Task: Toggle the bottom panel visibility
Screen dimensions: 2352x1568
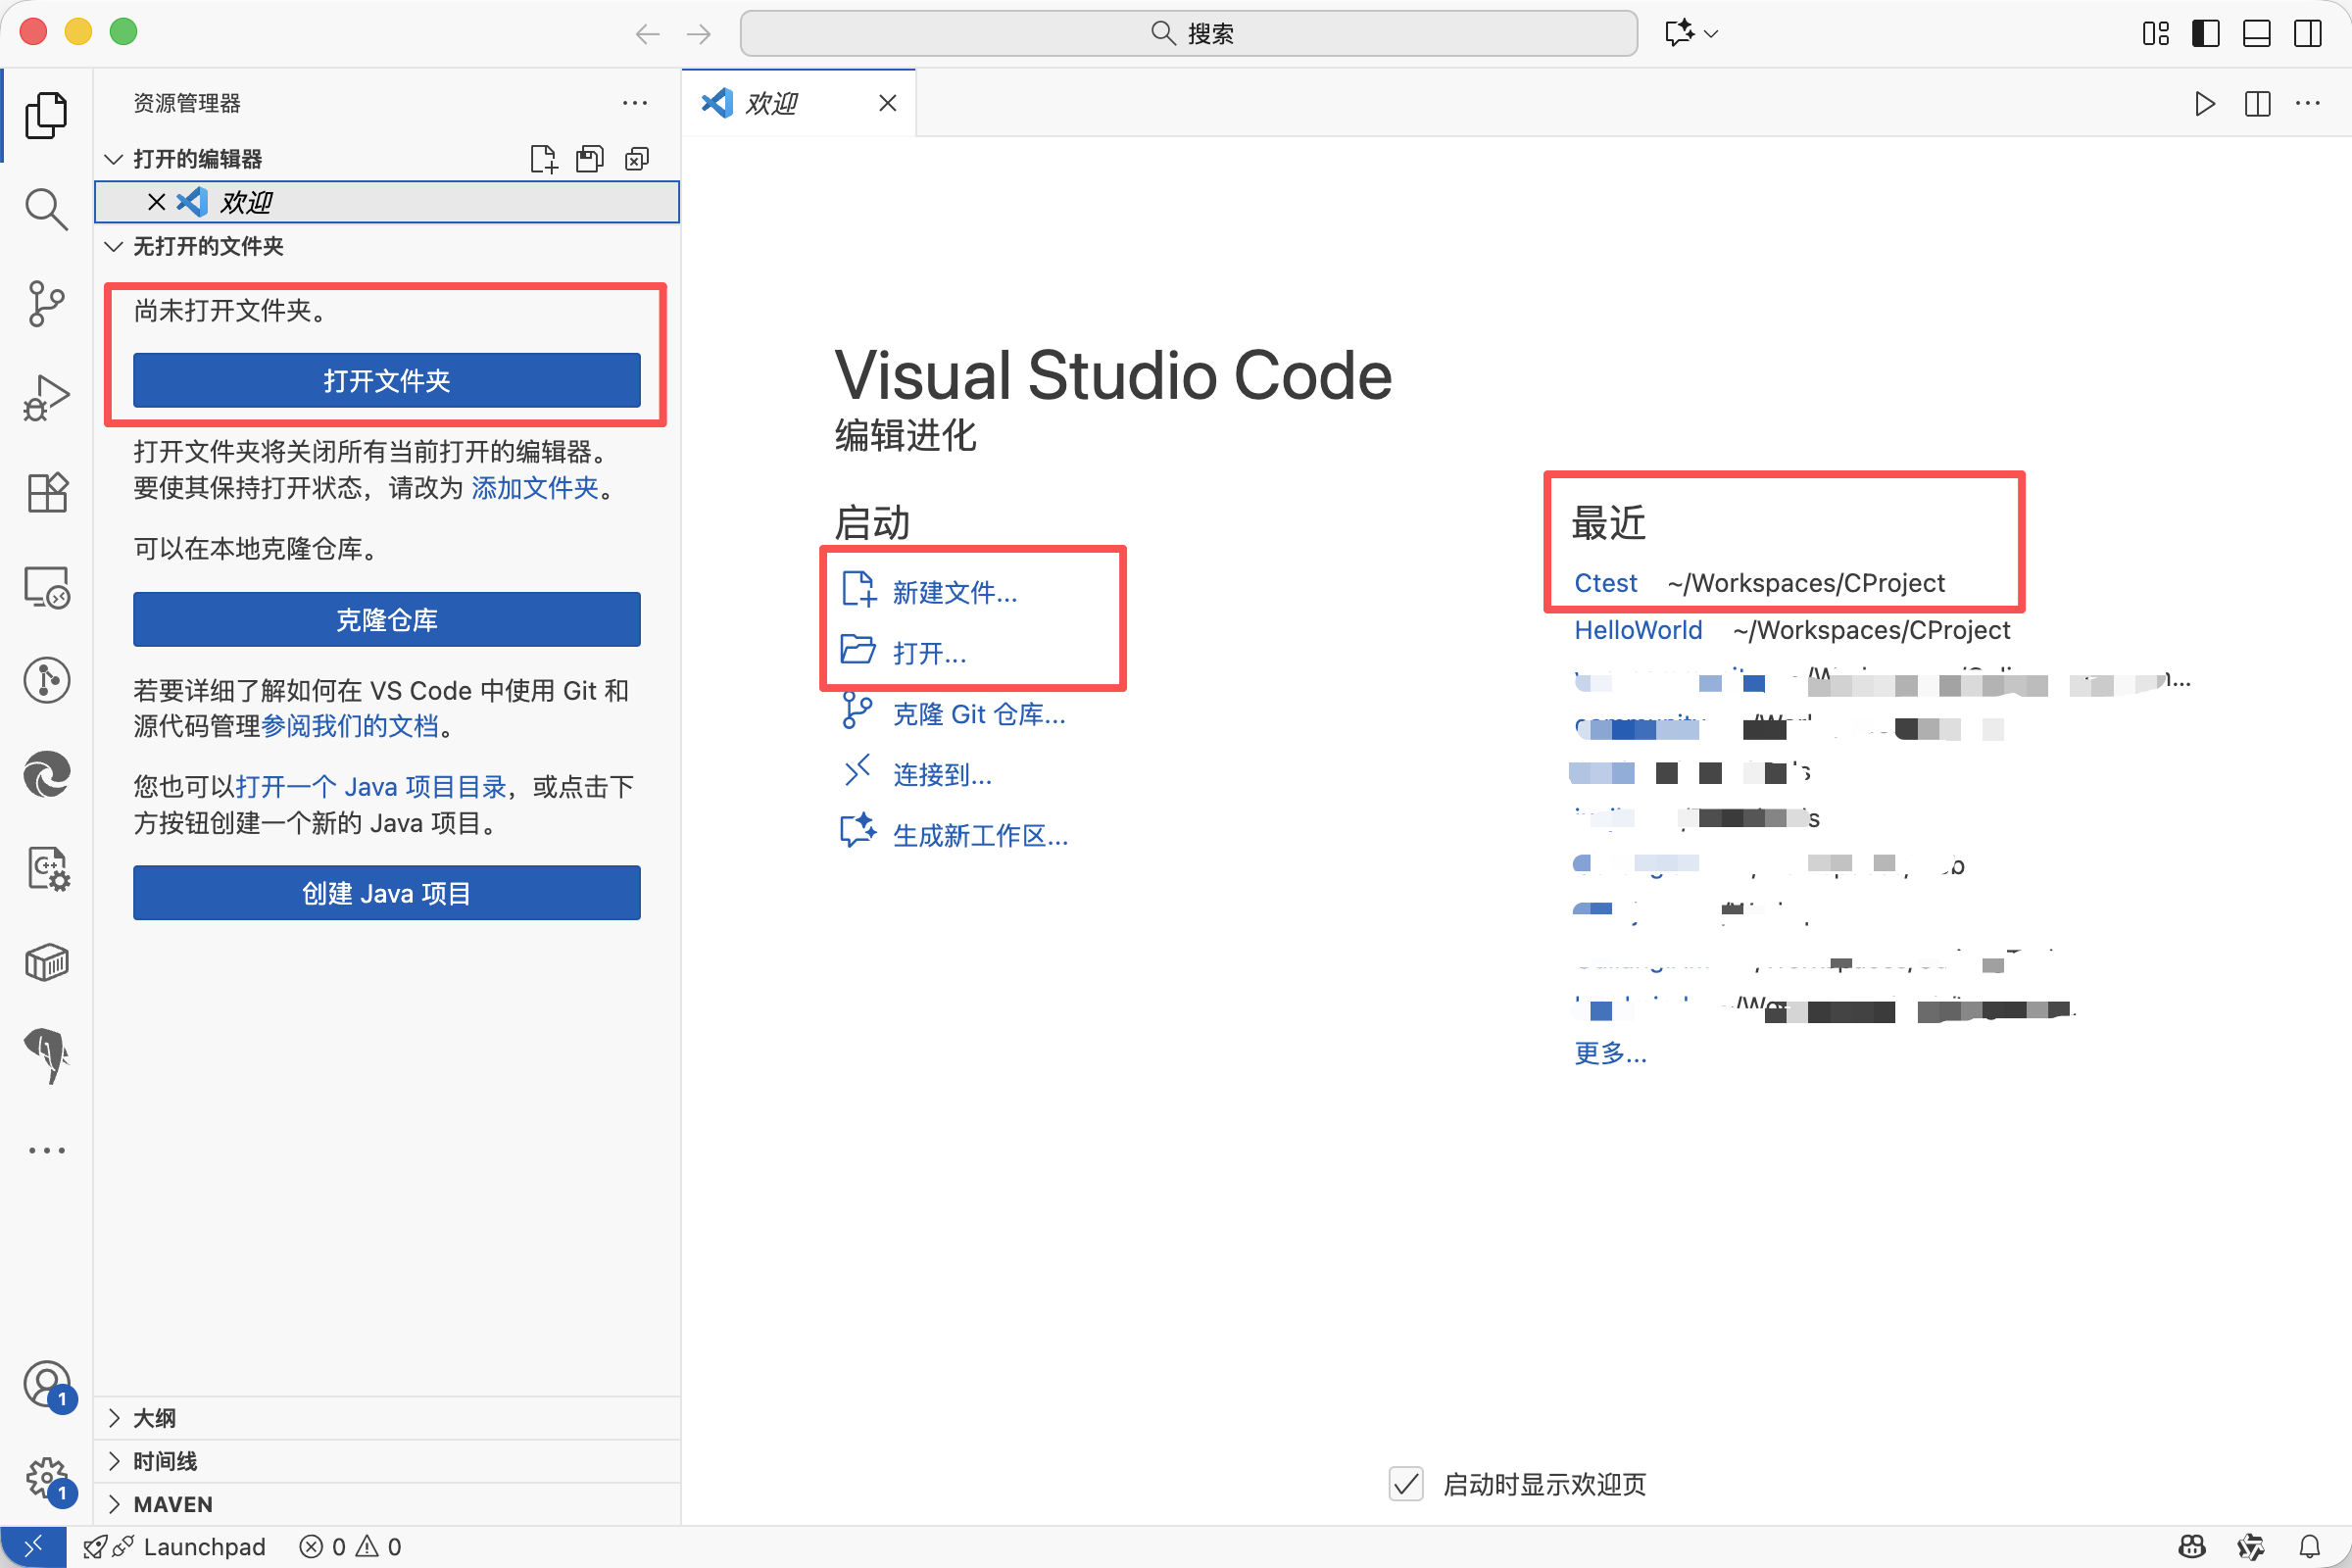Action: (x=2257, y=33)
